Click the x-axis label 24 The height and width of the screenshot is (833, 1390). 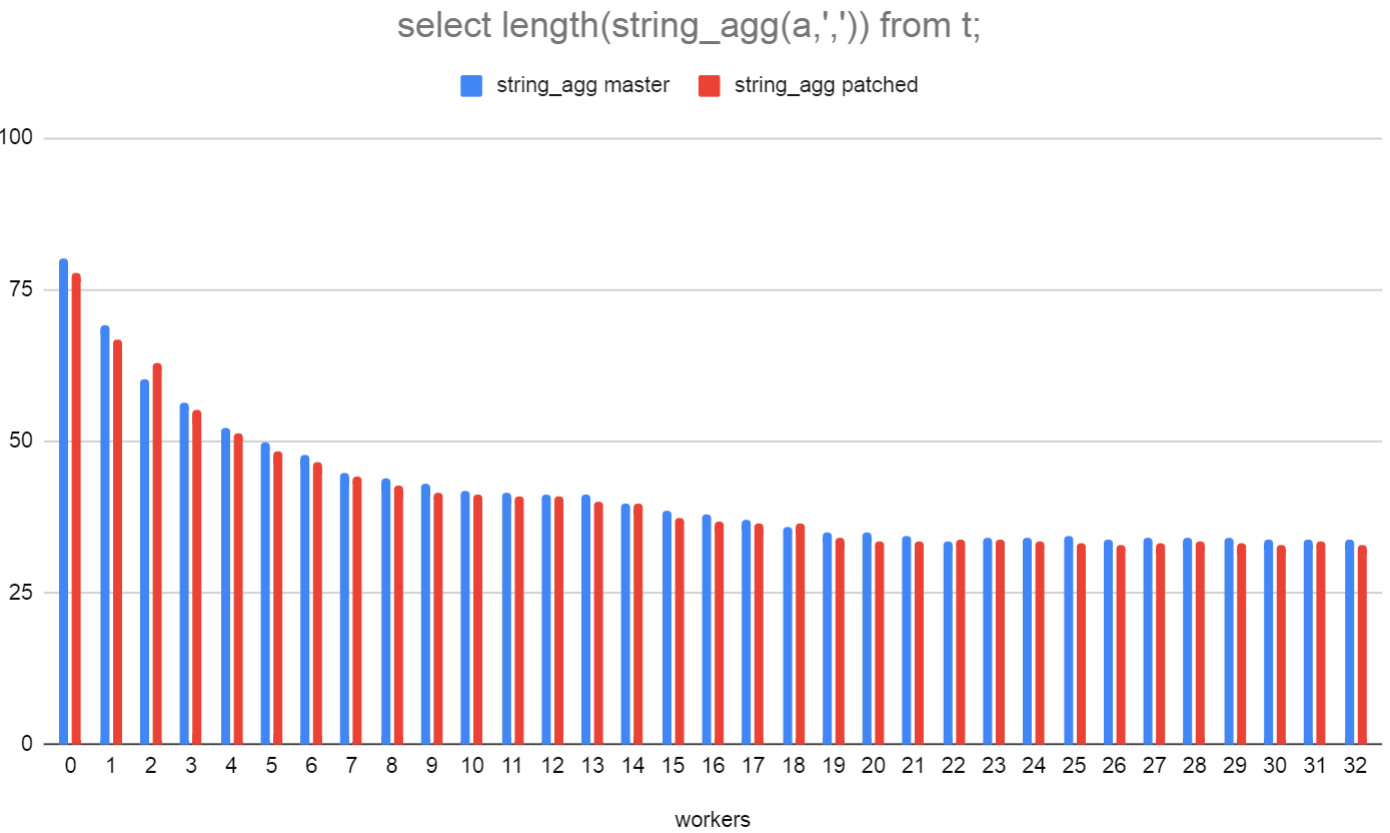(x=1034, y=767)
